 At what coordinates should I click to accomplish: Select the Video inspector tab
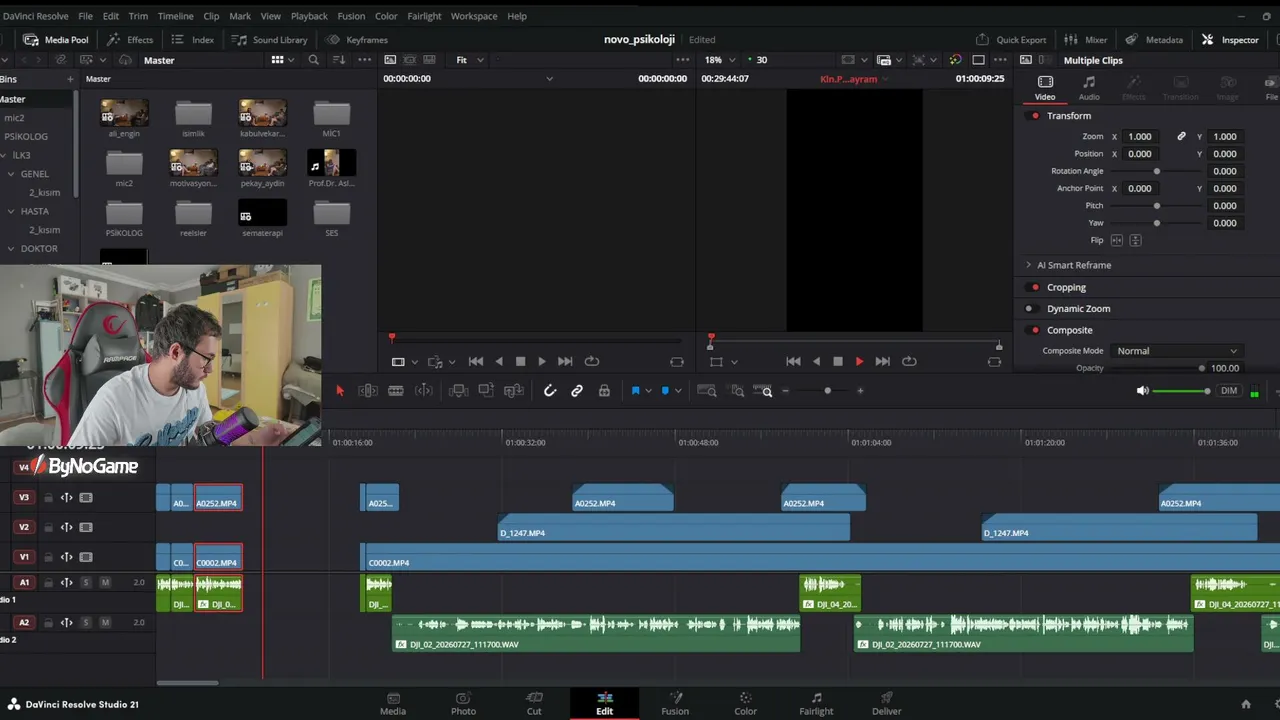click(x=1045, y=88)
